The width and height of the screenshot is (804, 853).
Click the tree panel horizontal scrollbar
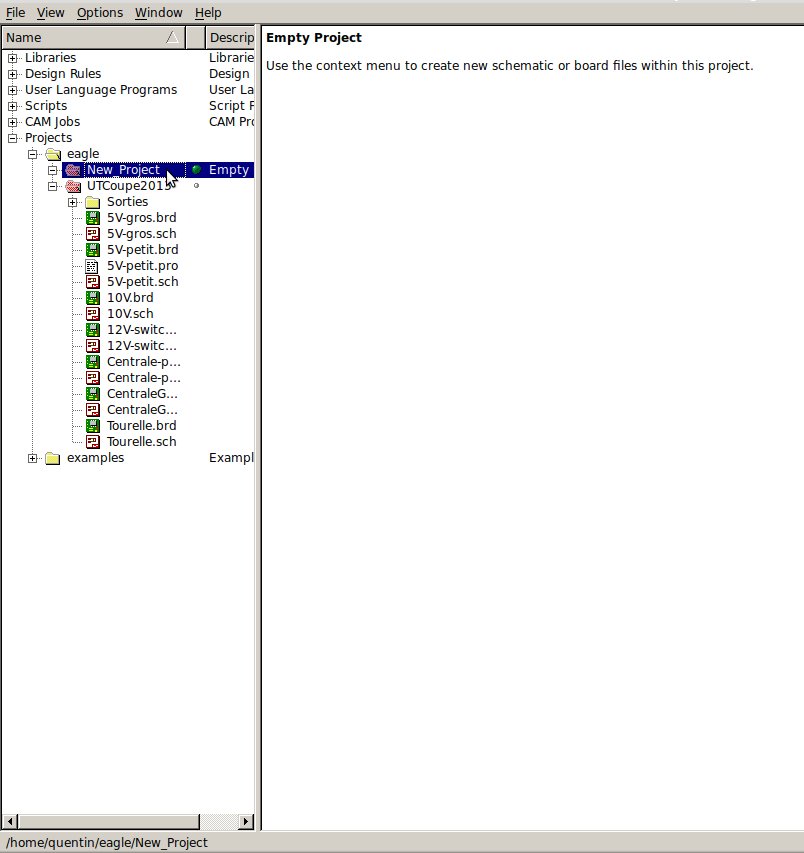tap(100, 821)
